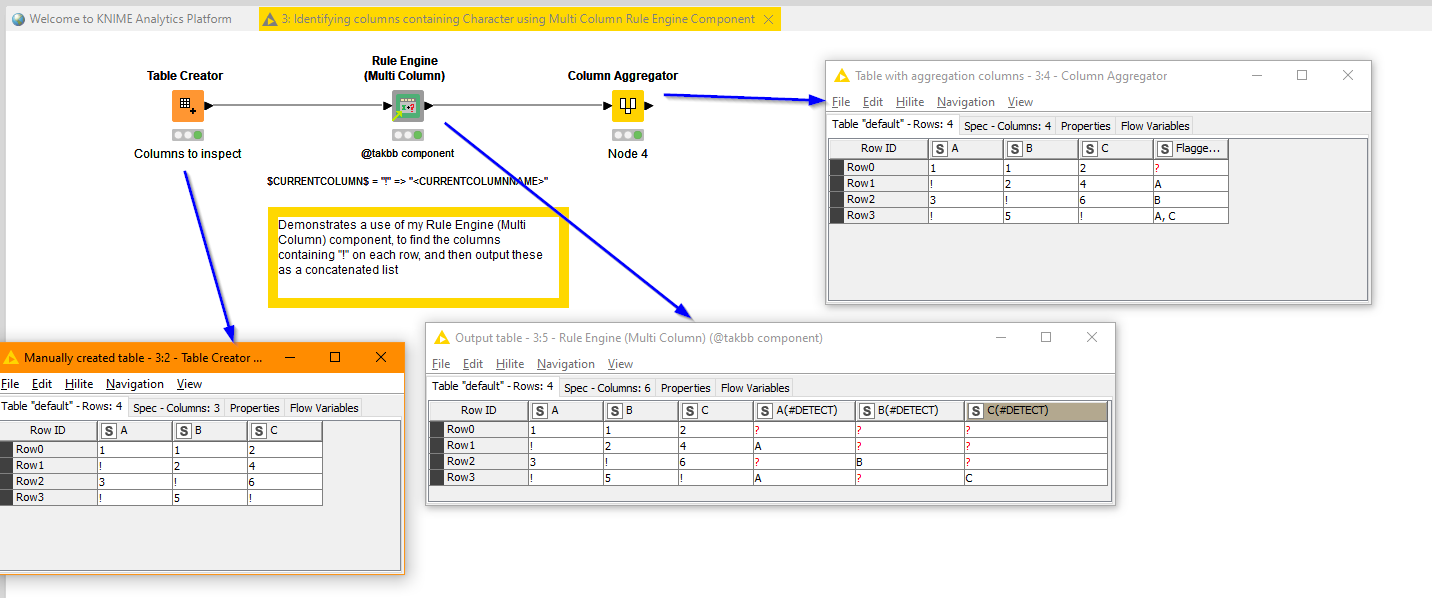Viewport: 1432px width, 598px height.
Task: Open Flow Variables tab in Column Aggregator window
Action: click(1155, 126)
